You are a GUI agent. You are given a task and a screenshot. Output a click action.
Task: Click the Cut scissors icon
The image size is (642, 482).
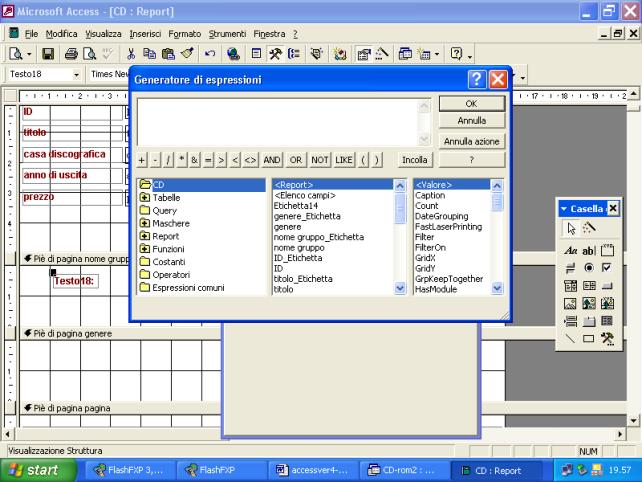[x=131, y=54]
